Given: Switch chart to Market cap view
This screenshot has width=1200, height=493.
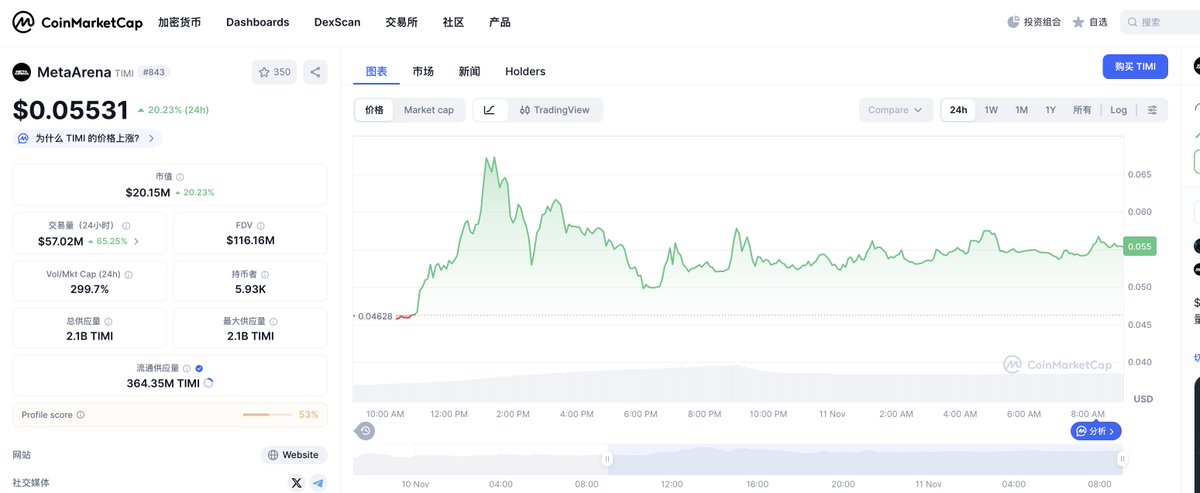Looking at the screenshot, I should 428,110.
